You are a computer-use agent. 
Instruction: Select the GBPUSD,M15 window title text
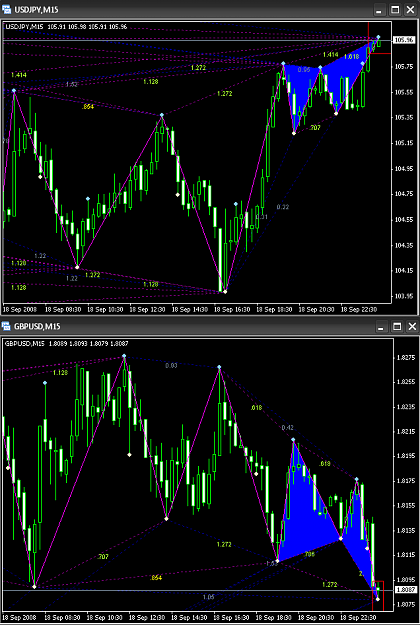[x=36, y=327]
